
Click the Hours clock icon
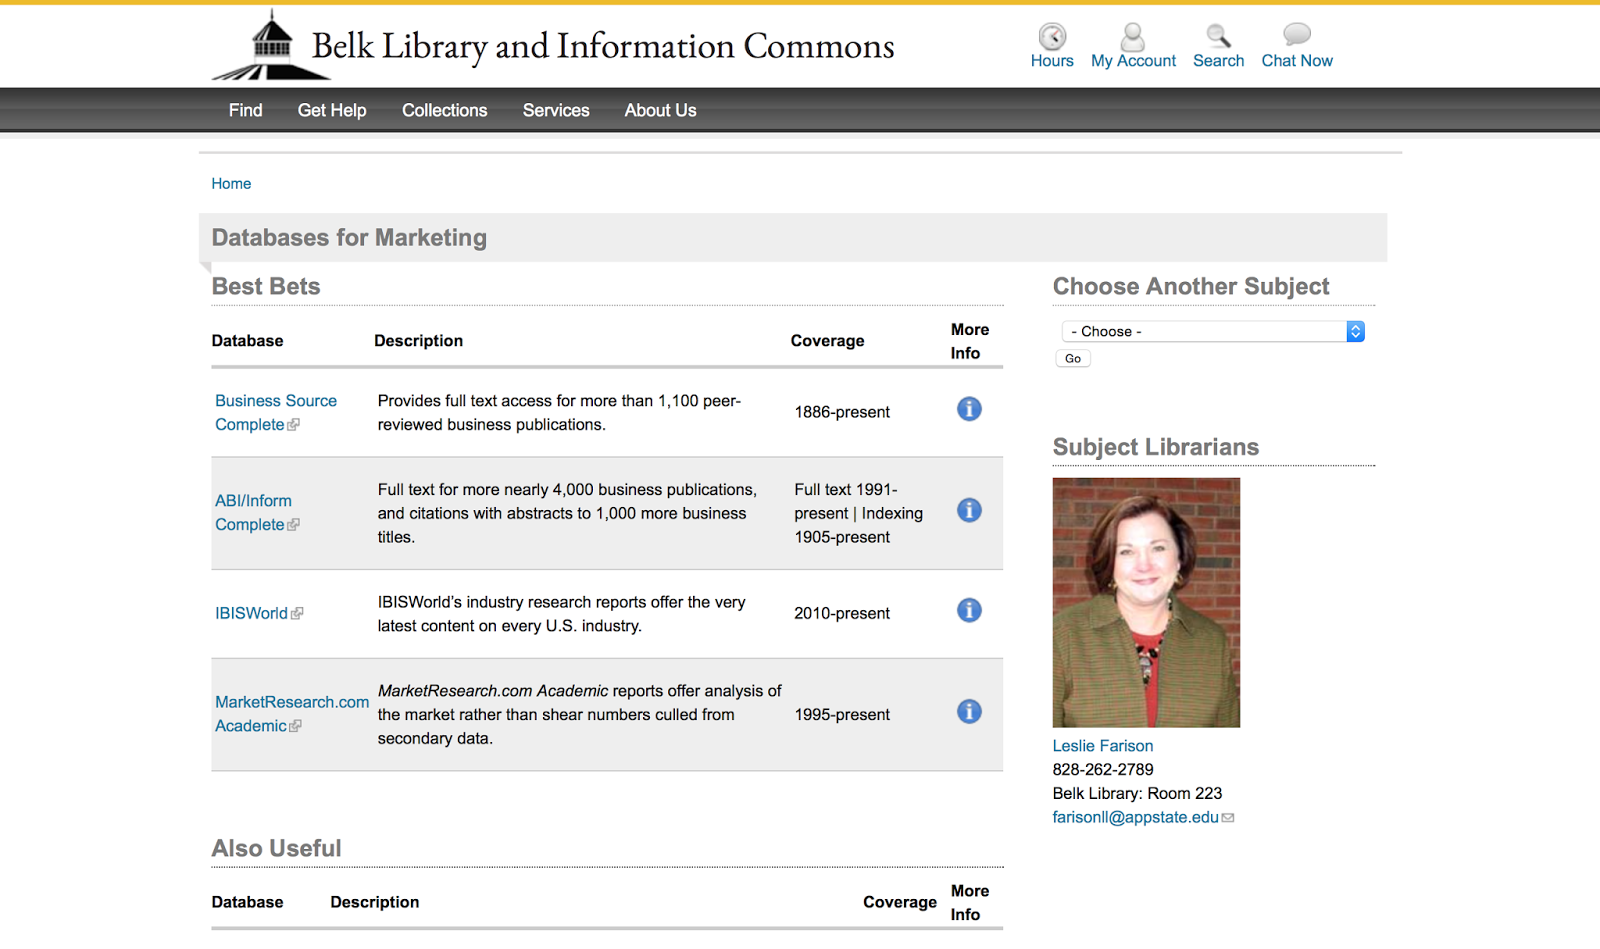click(x=1052, y=37)
